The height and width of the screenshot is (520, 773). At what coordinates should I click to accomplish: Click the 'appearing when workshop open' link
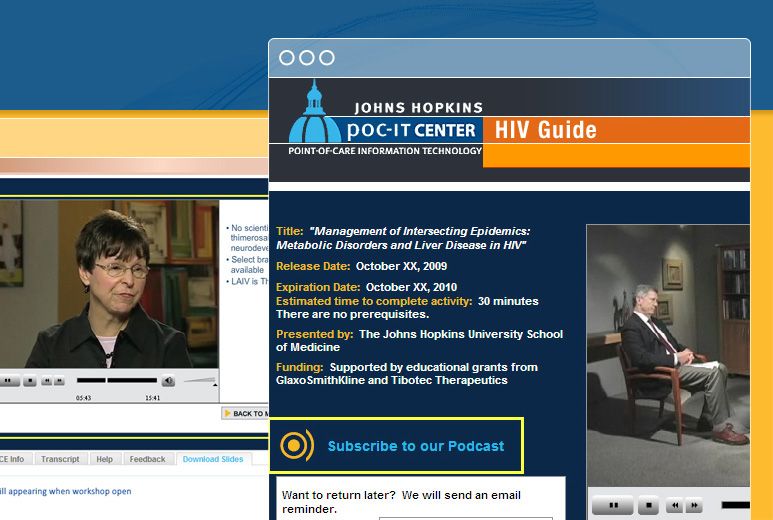pyautogui.click(x=70, y=491)
